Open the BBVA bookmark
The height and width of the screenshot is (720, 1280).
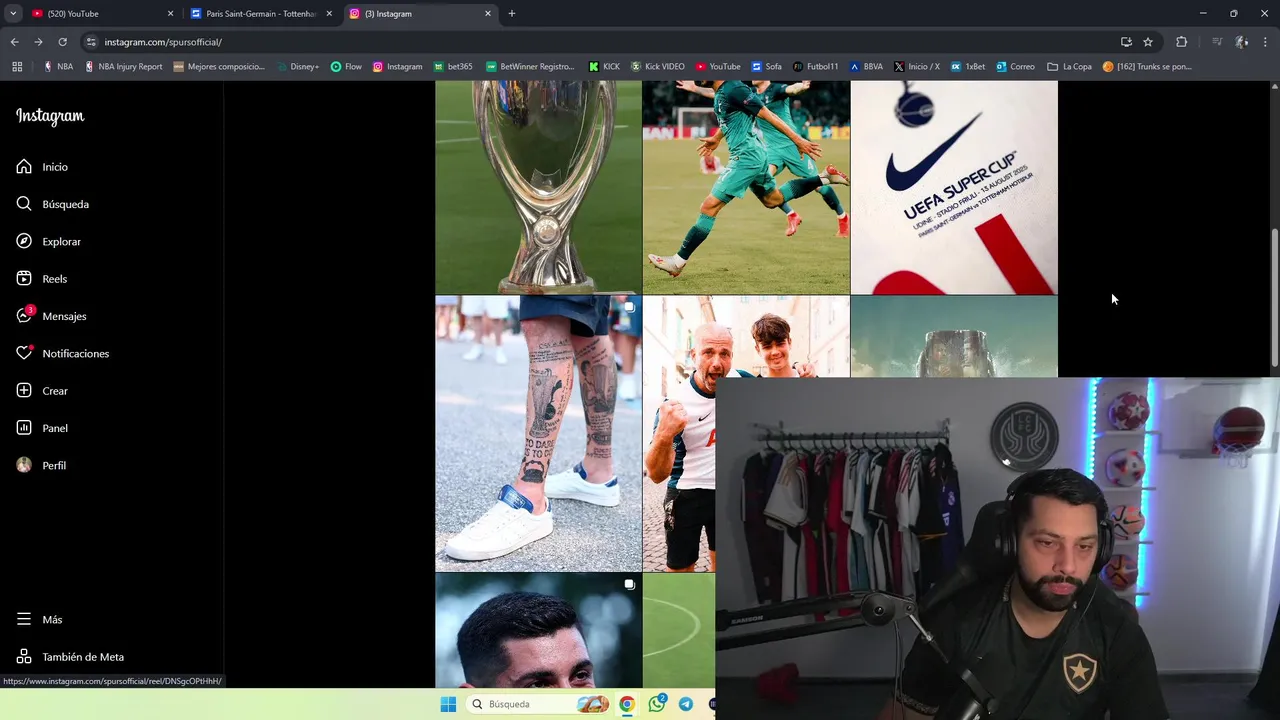tap(866, 67)
